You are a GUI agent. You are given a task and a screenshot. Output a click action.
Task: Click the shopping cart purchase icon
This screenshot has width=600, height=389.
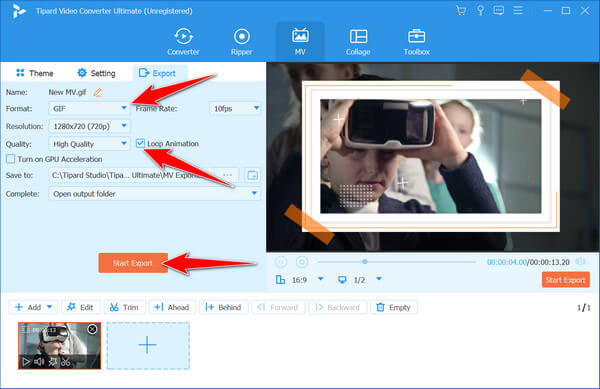point(461,11)
